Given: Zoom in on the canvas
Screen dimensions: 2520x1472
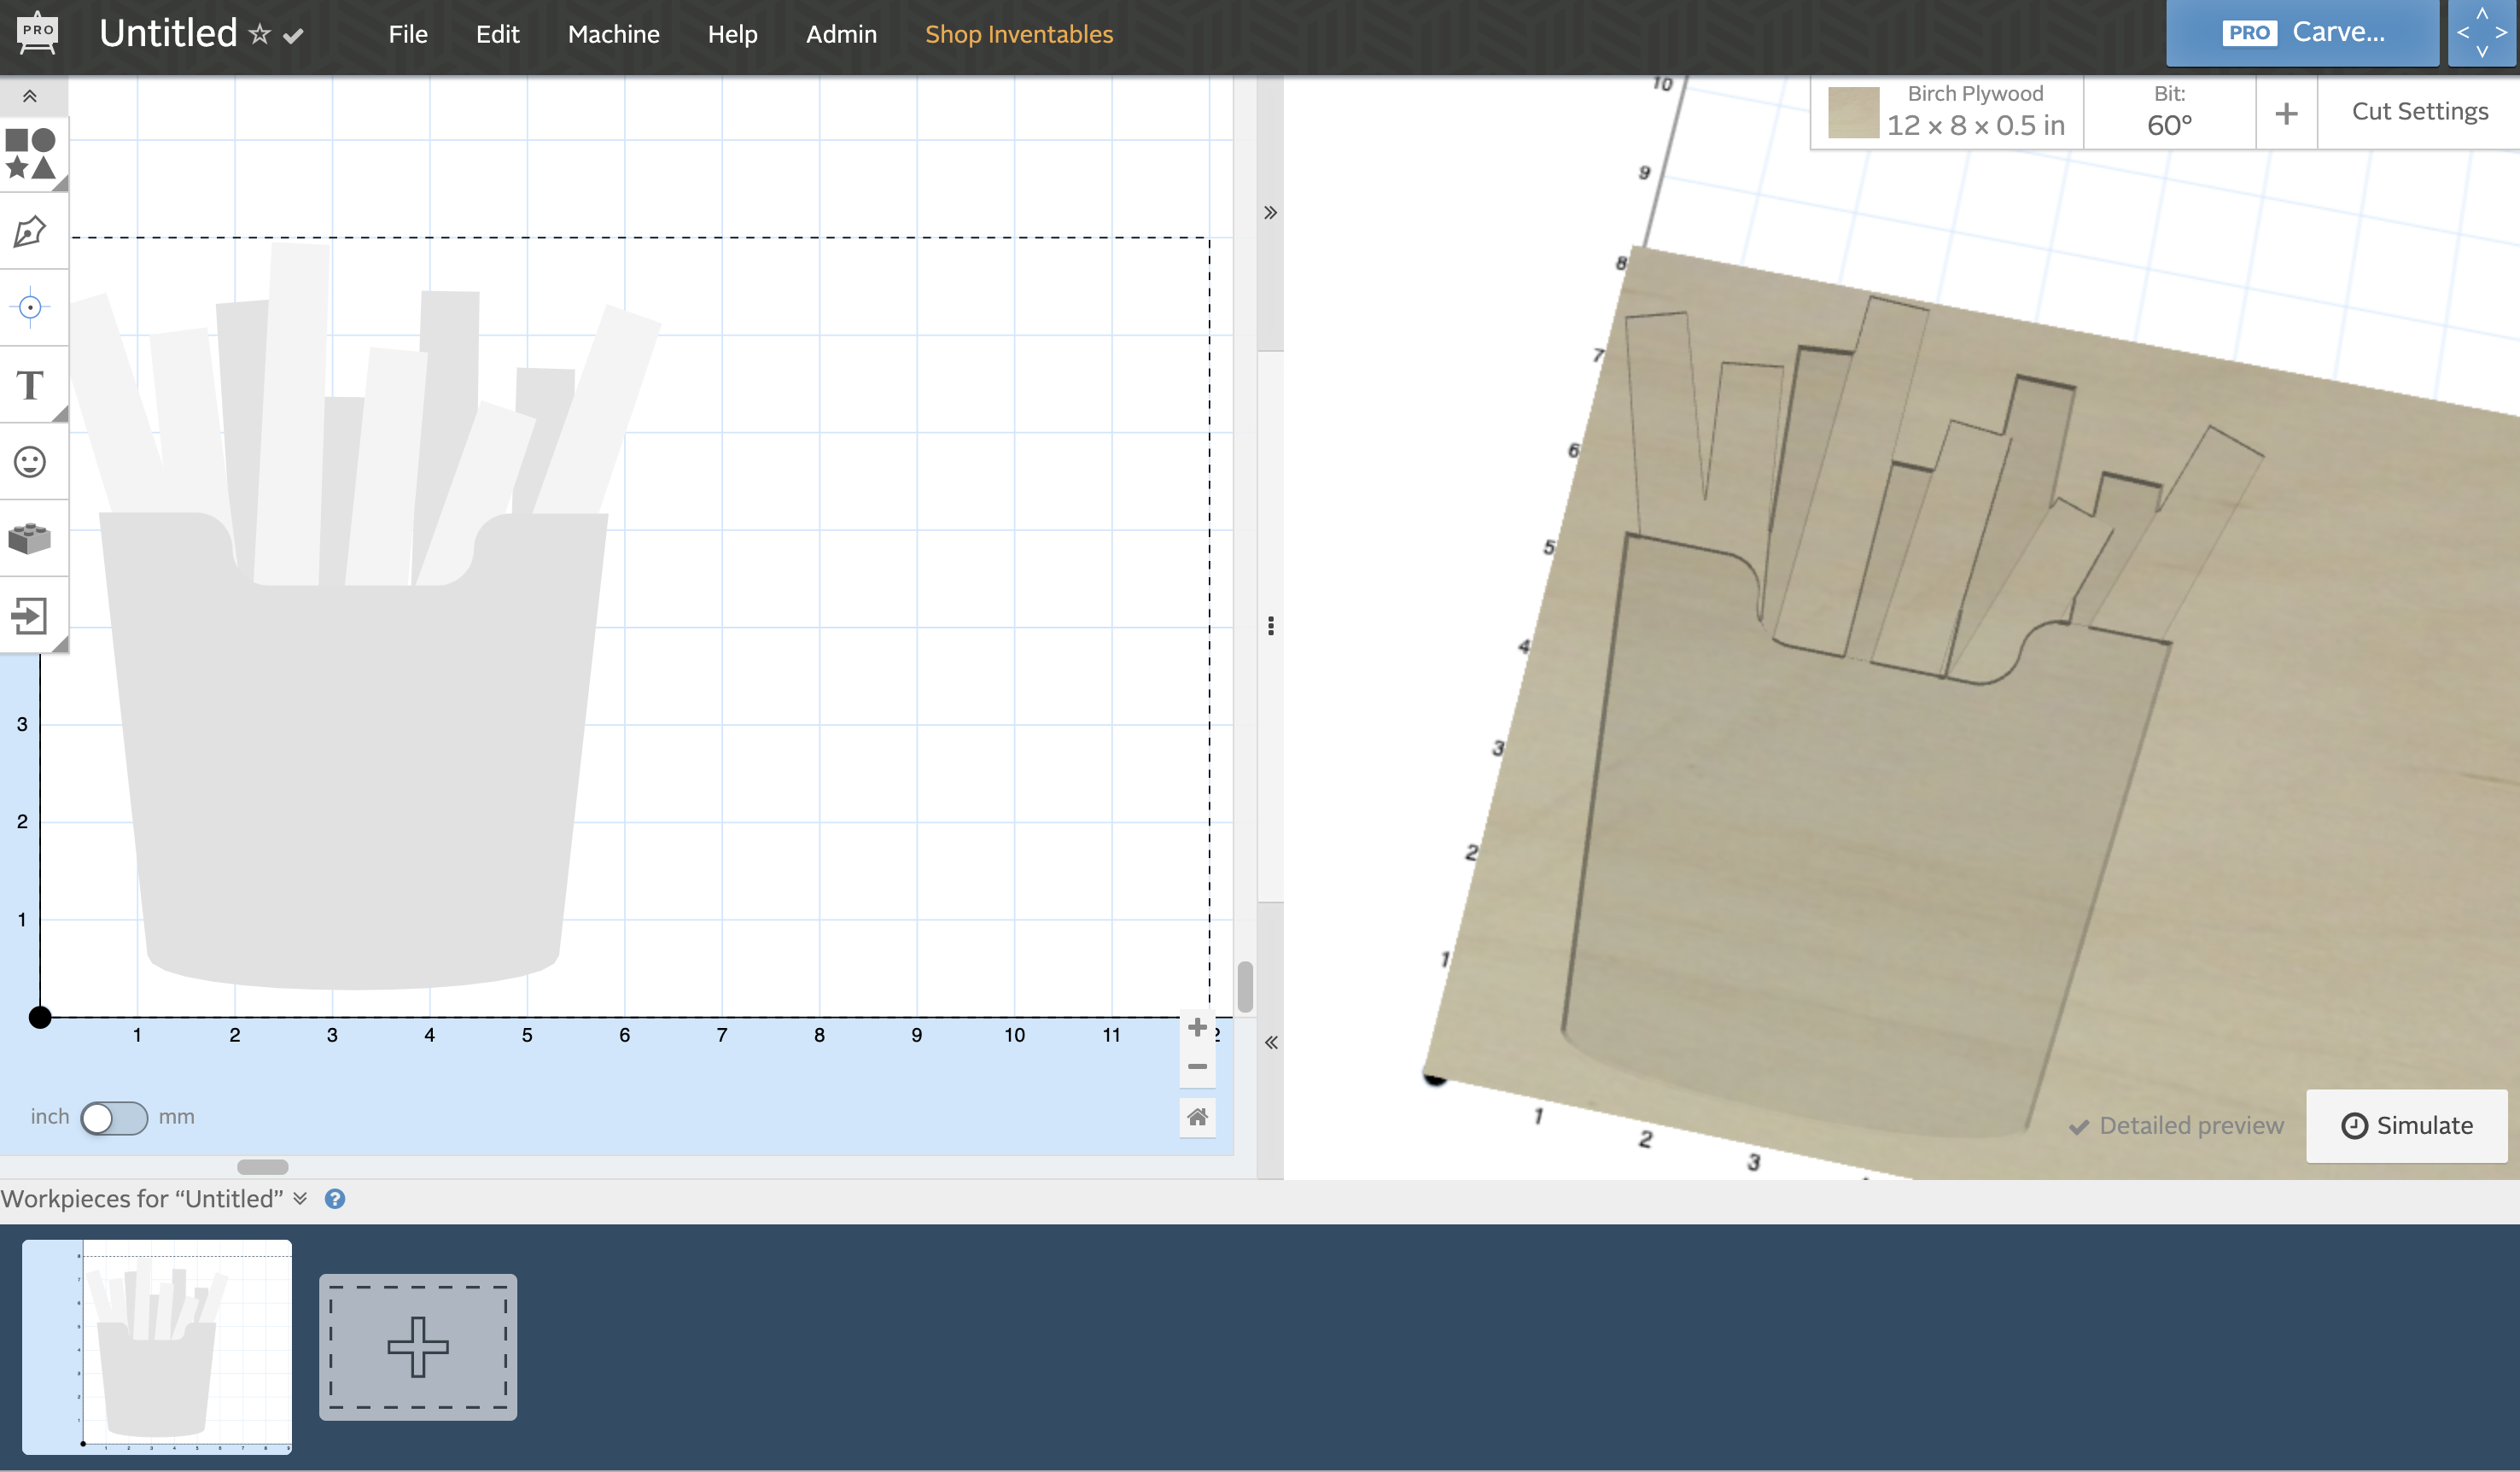Looking at the screenshot, I should pos(1197,1027).
